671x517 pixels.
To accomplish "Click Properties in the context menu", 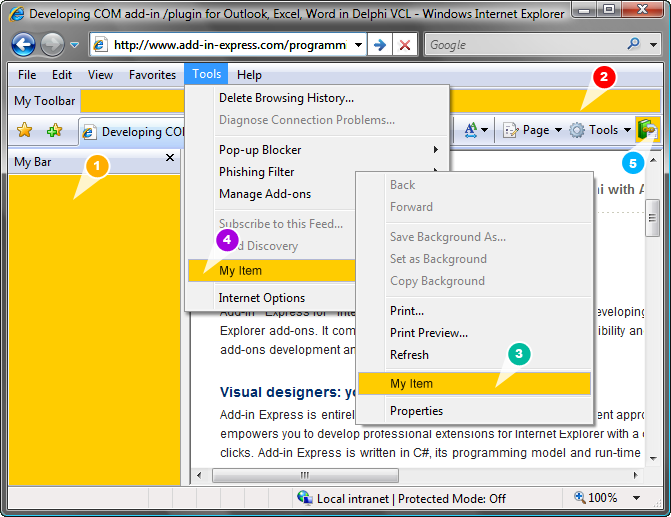I will 416,411.
